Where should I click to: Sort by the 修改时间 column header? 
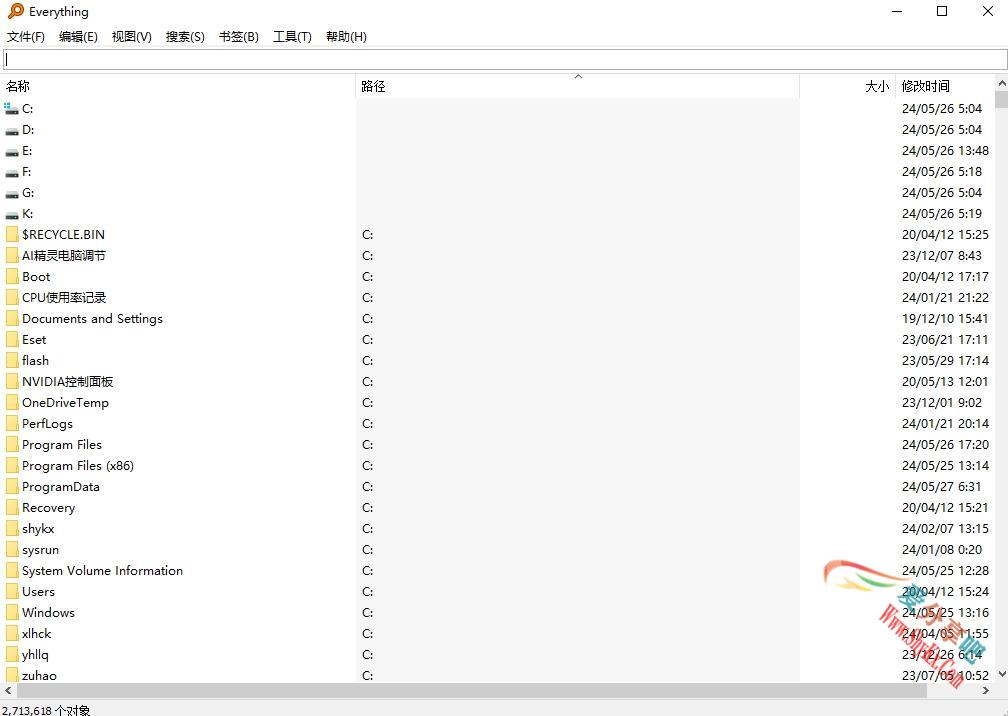(x=945, y=86)
